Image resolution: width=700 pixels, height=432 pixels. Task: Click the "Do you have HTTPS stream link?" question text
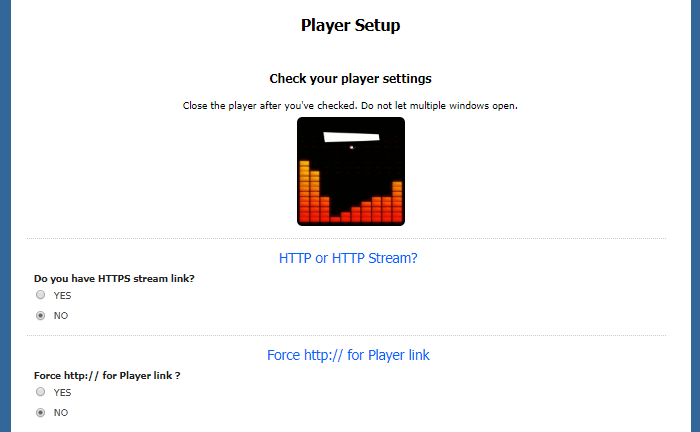(x=114, y=278)
